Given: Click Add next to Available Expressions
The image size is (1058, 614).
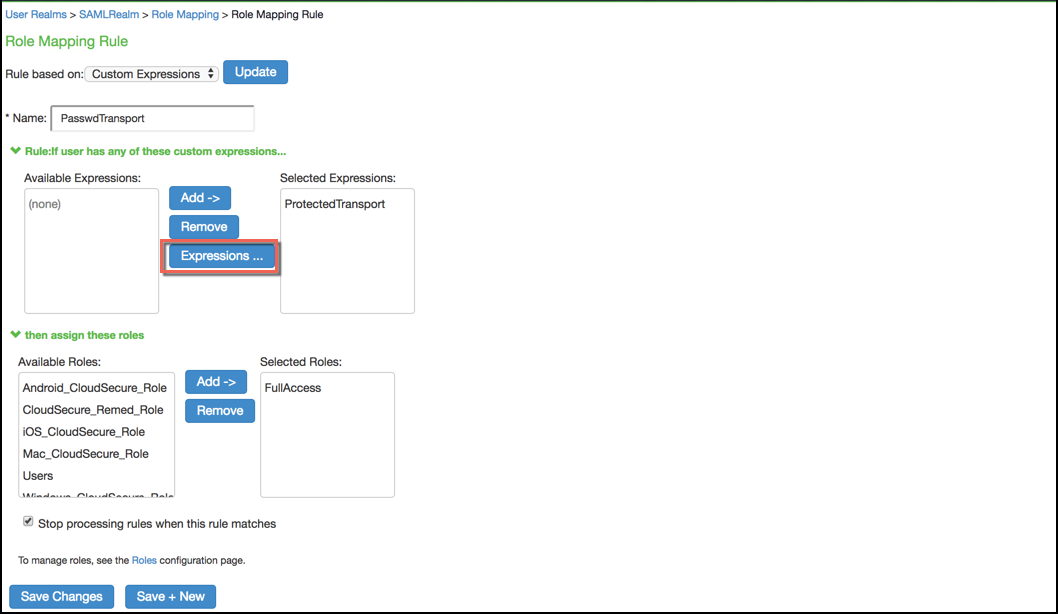Looking at the screenshot, I should click(199, 197).
